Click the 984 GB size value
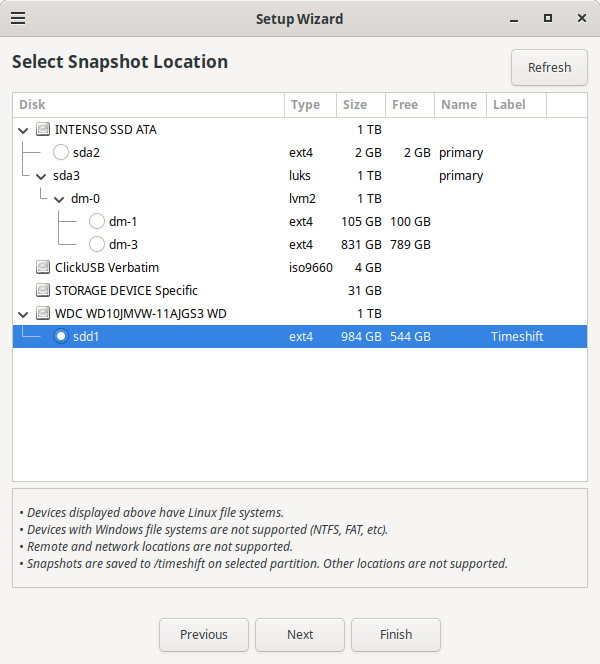This screenshot has height=664, width=600. pyautogui.click(x=361, y=337)
